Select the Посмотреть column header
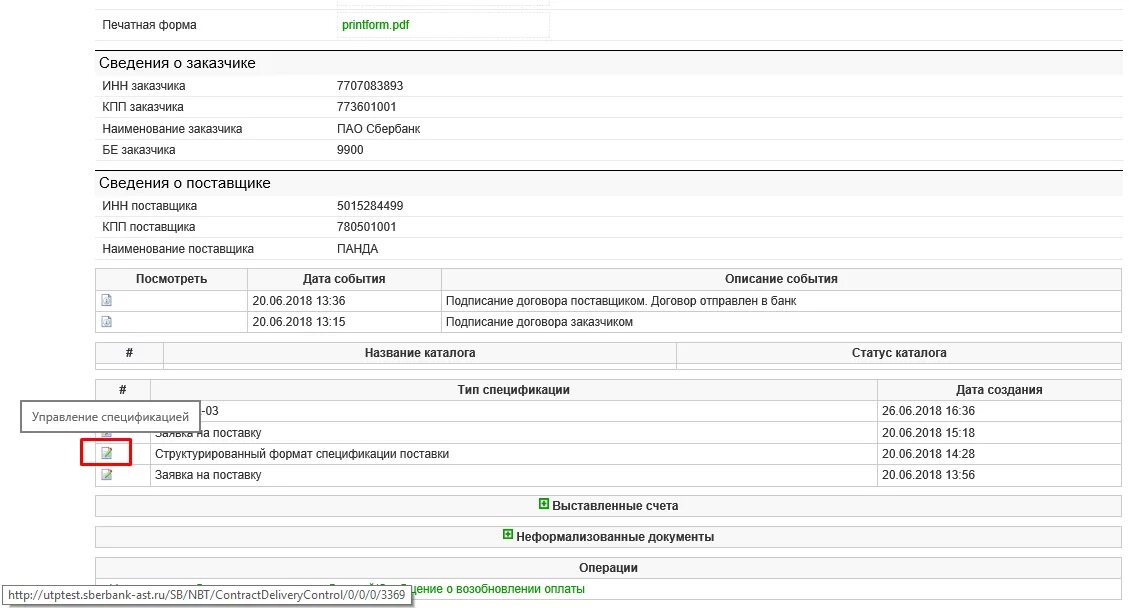This screenshot has height=608, width=1129. pyautogui.click(x=171, y=279)
